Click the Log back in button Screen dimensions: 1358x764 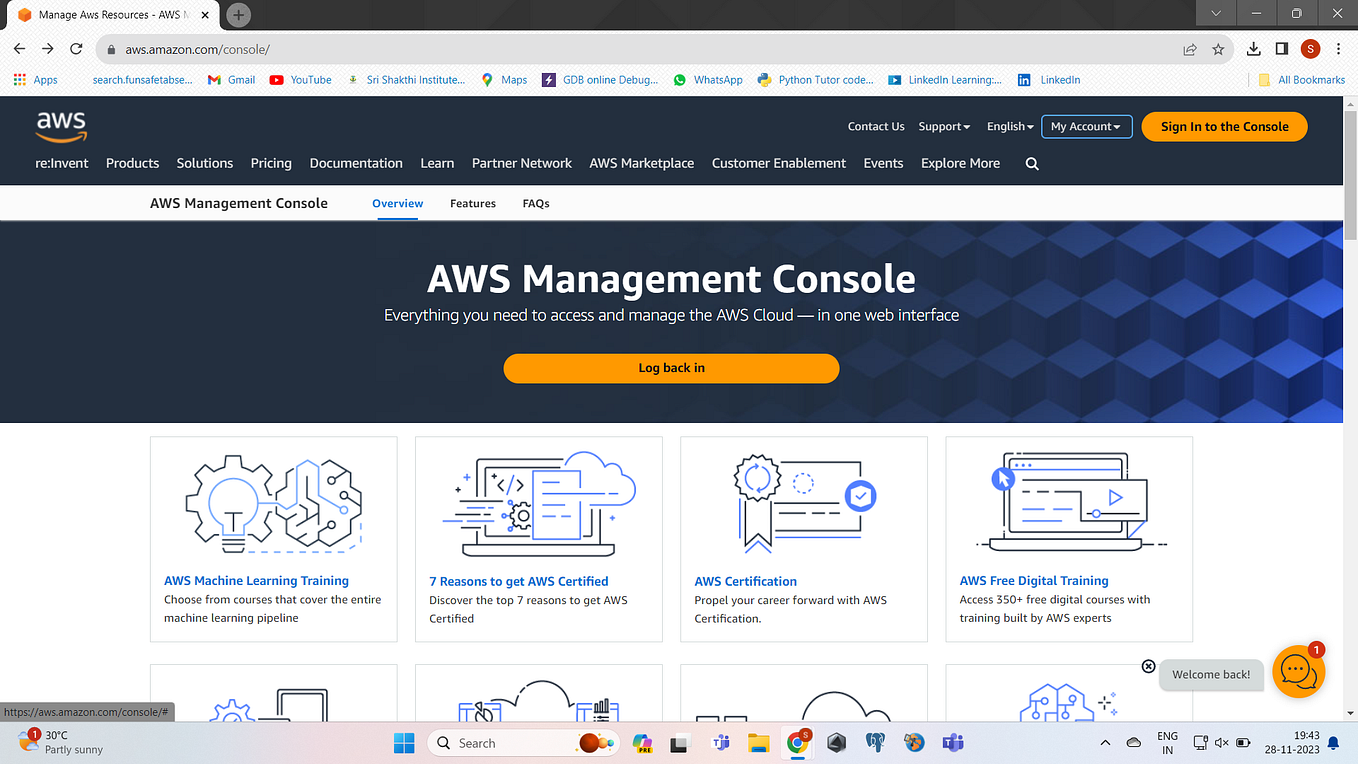click(671, 368)
